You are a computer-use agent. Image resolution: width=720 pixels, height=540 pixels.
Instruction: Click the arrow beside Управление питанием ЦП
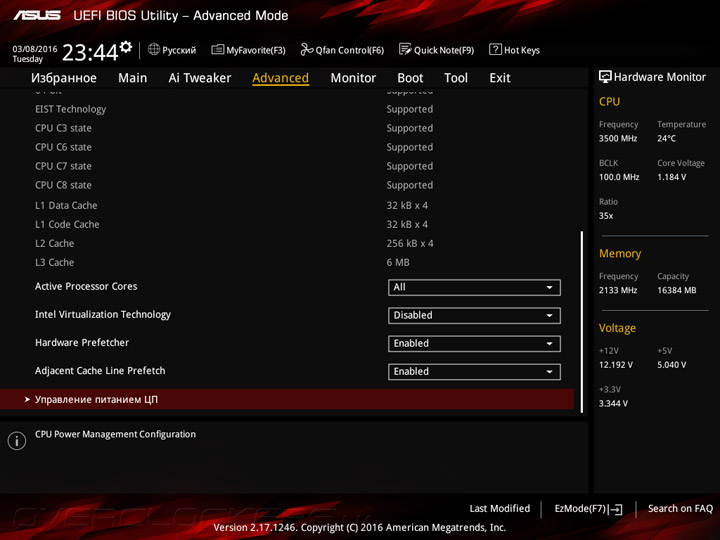point(27,399)
